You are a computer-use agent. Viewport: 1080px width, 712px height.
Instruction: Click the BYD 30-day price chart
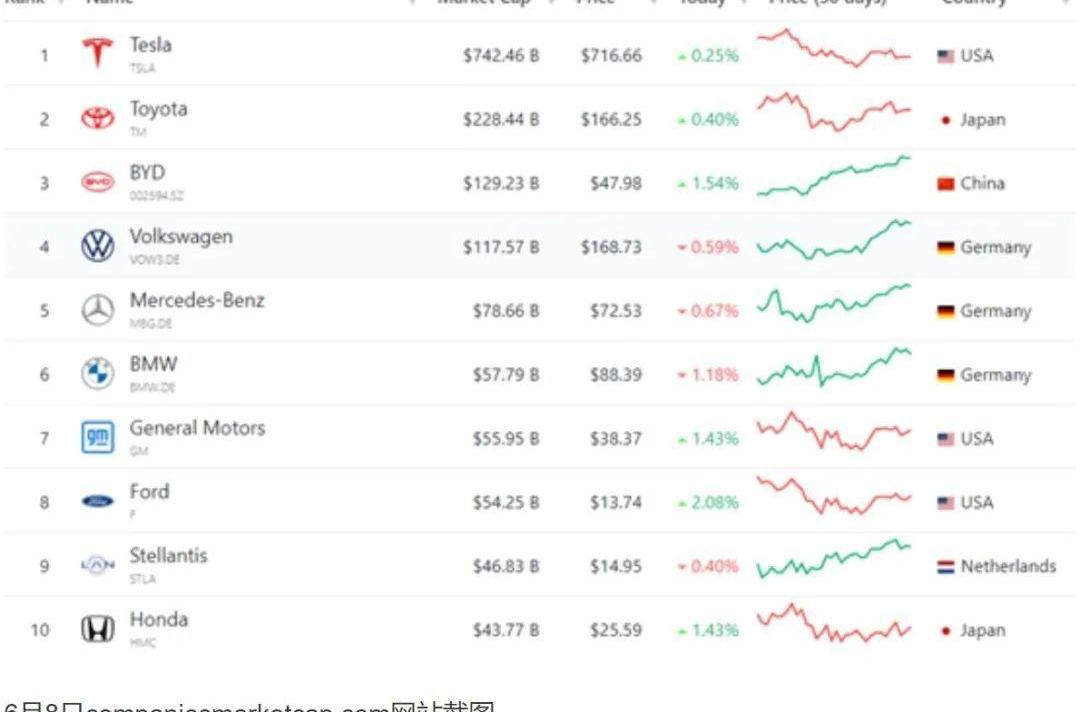833,177
